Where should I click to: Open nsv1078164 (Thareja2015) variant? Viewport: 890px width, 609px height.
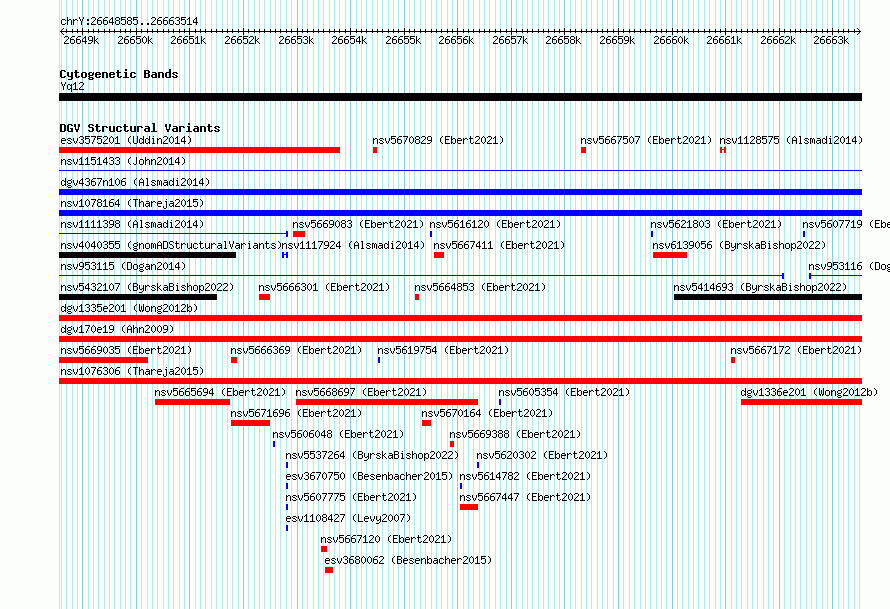point(132,203)
